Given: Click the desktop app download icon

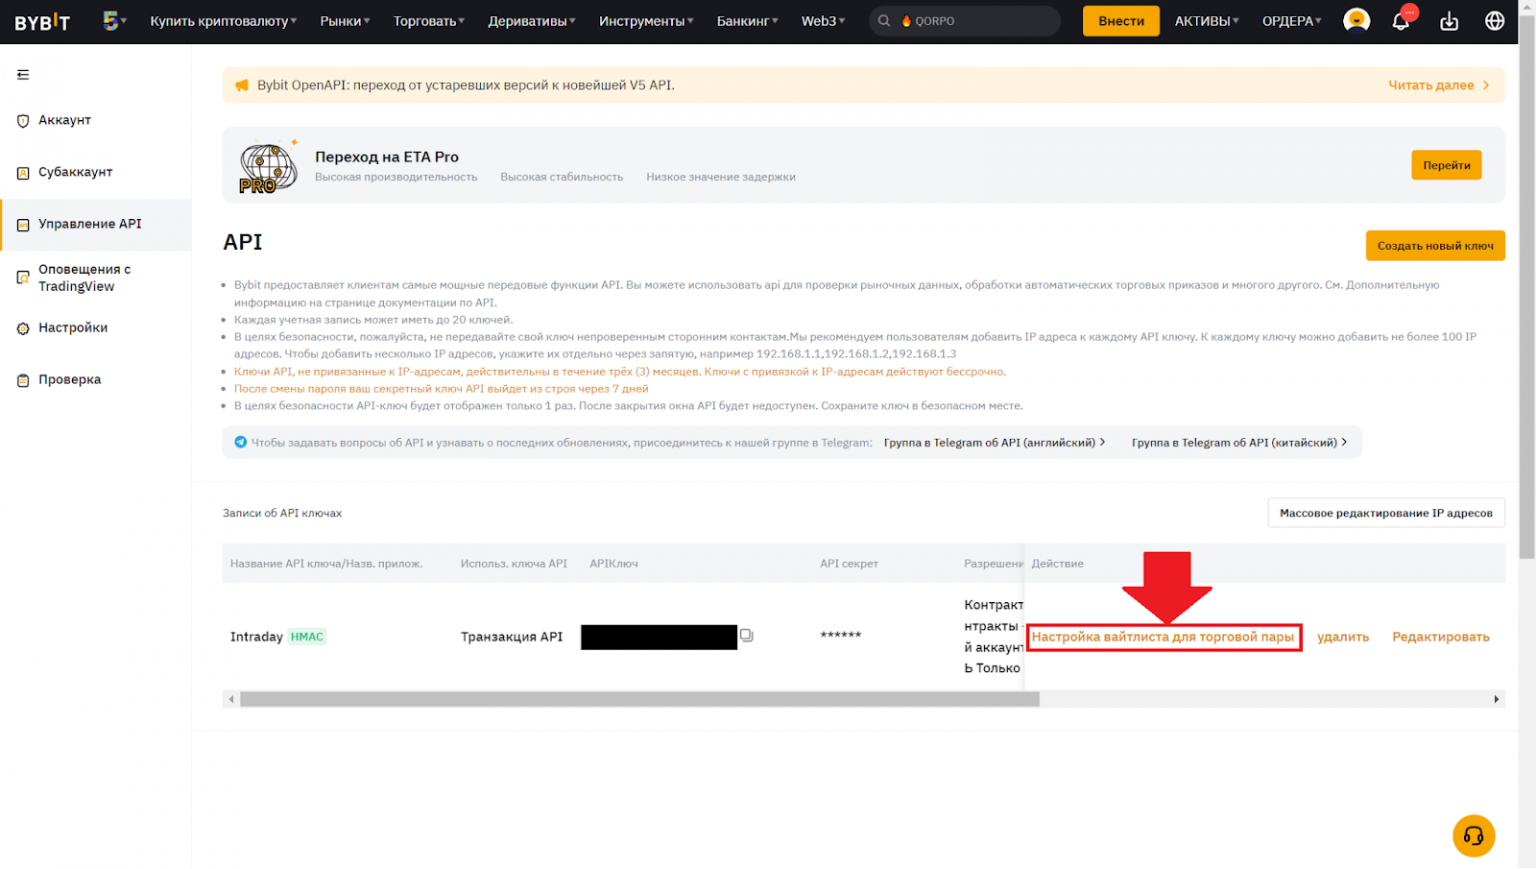Looking at the screenshot, I should click(1449, 20).
